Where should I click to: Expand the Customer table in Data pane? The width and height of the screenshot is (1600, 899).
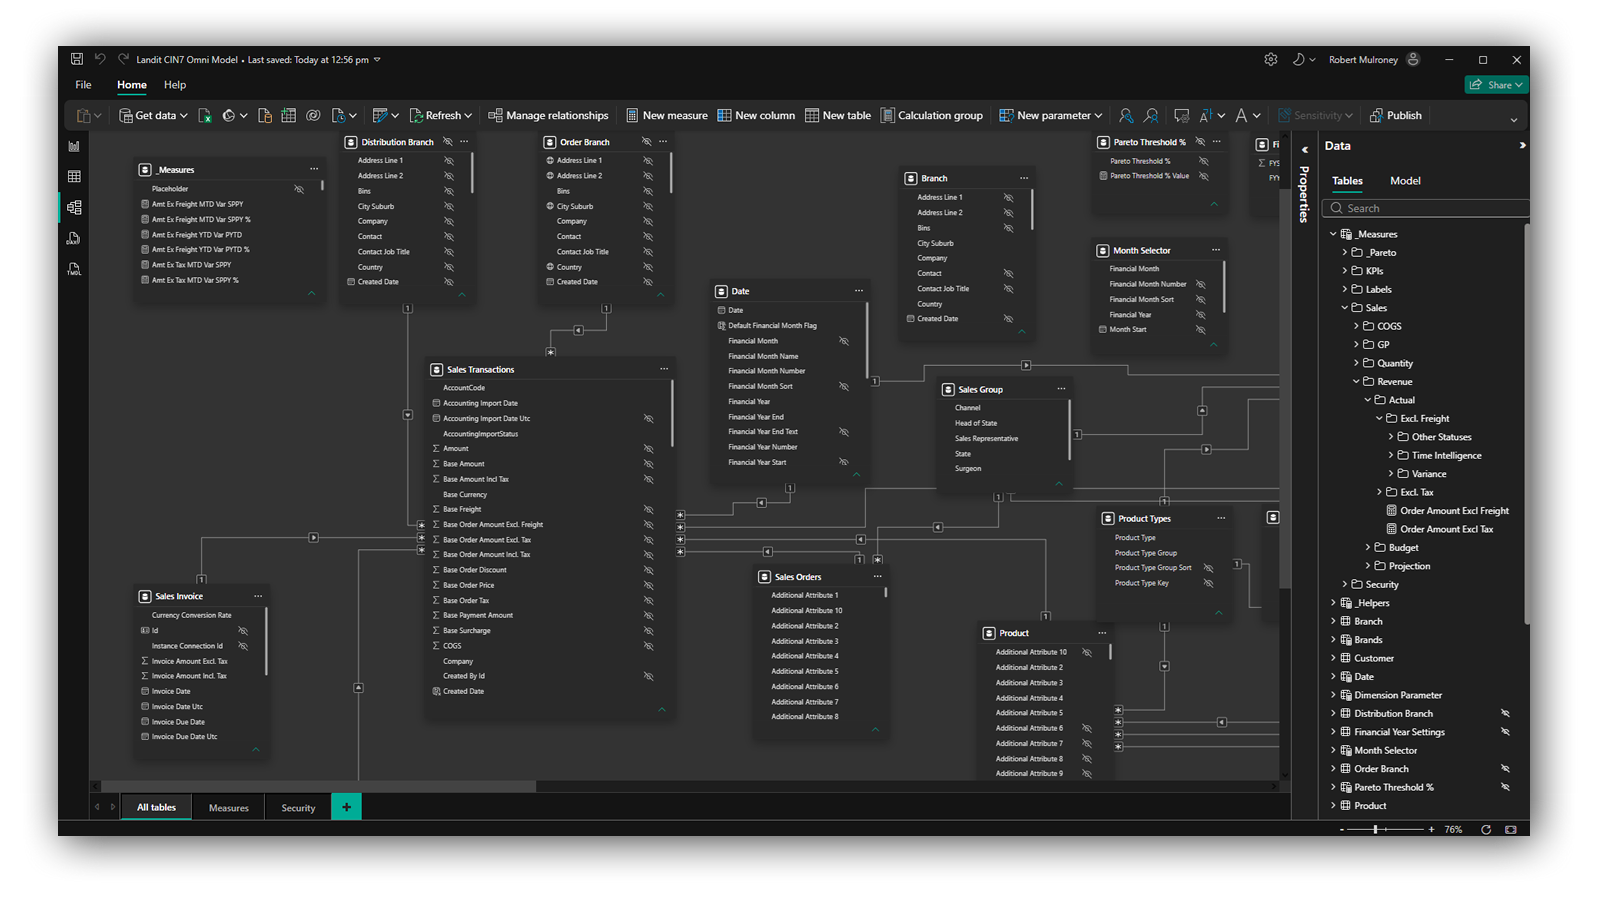[1333, 658]
